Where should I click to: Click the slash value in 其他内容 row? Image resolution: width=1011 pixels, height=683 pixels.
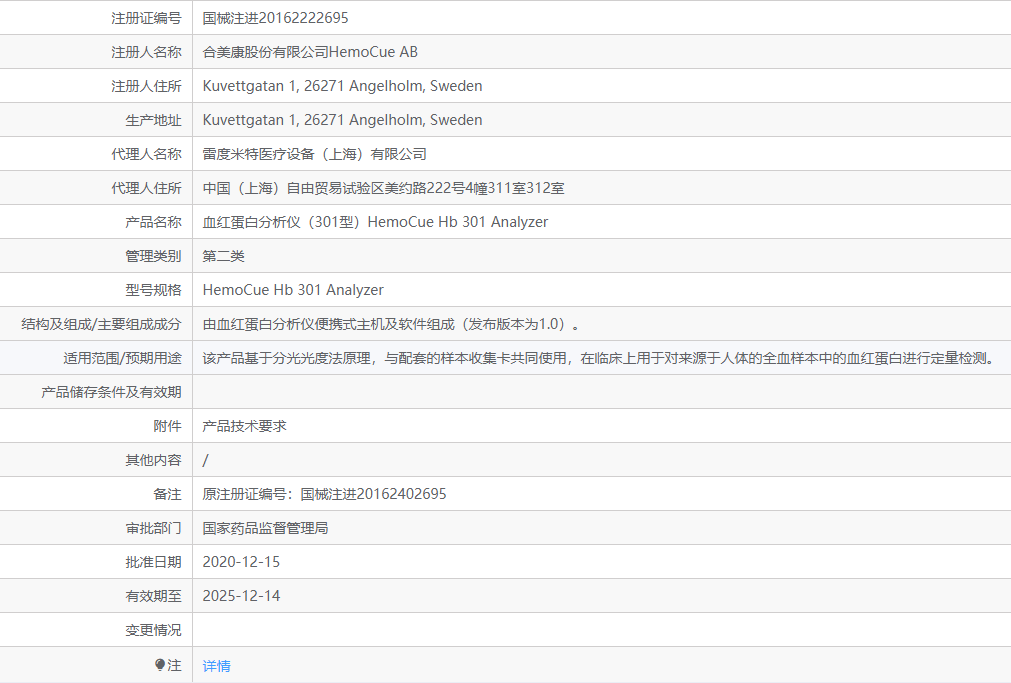(206, 460)
